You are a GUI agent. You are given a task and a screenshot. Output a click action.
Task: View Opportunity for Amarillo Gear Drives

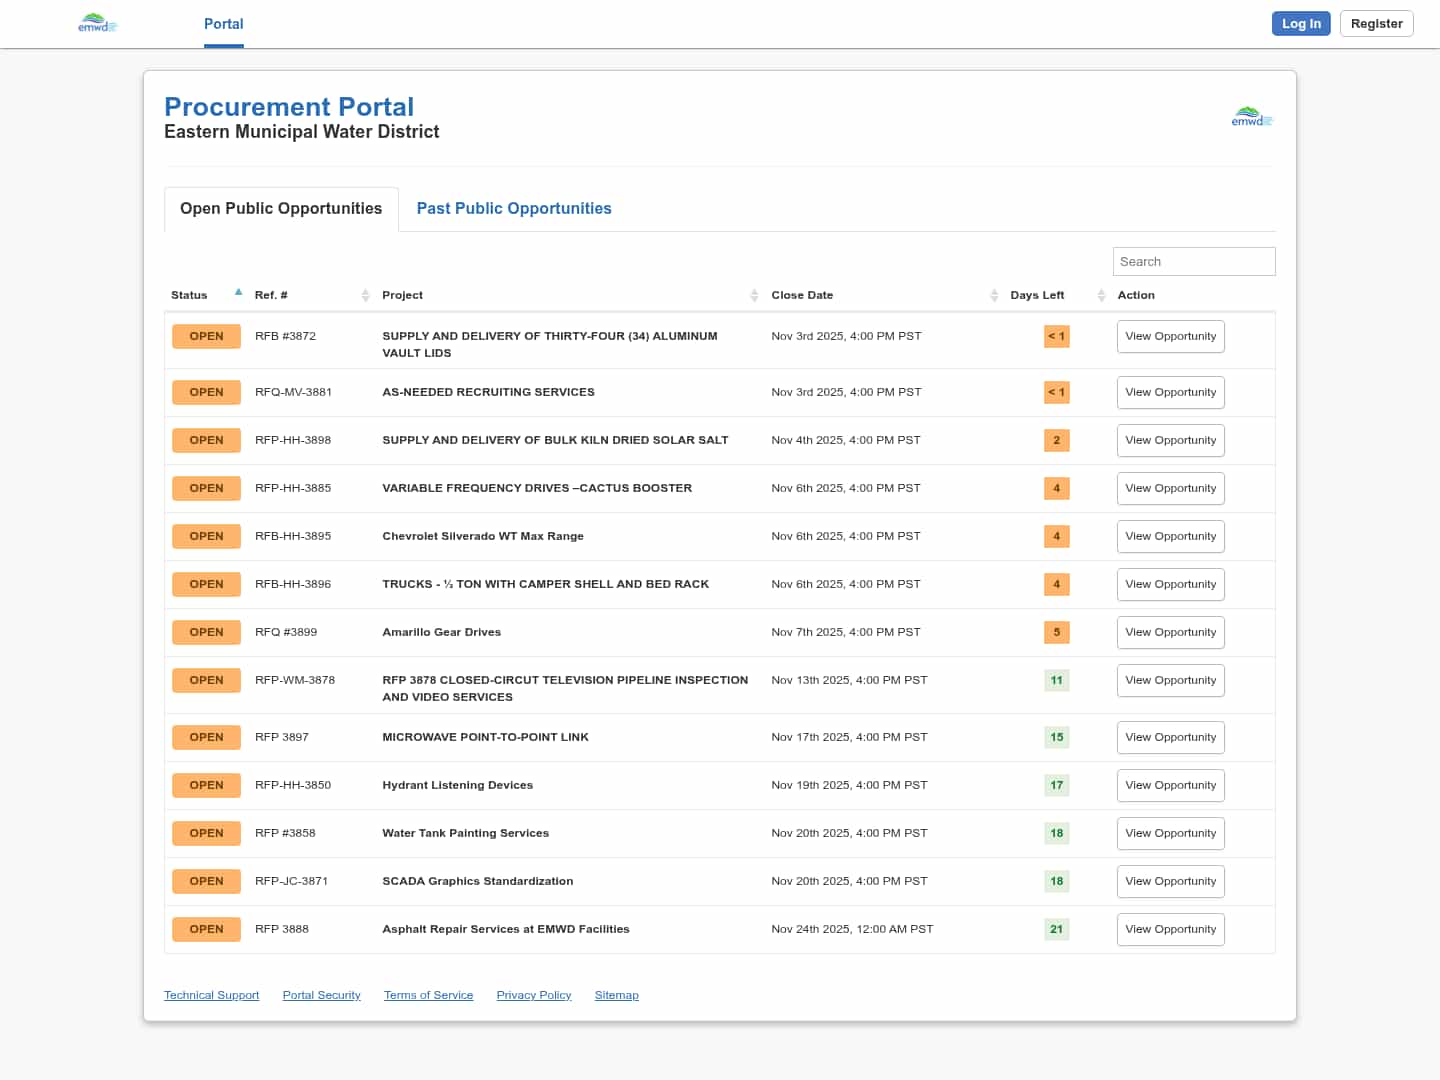(x=1170, y=632)
